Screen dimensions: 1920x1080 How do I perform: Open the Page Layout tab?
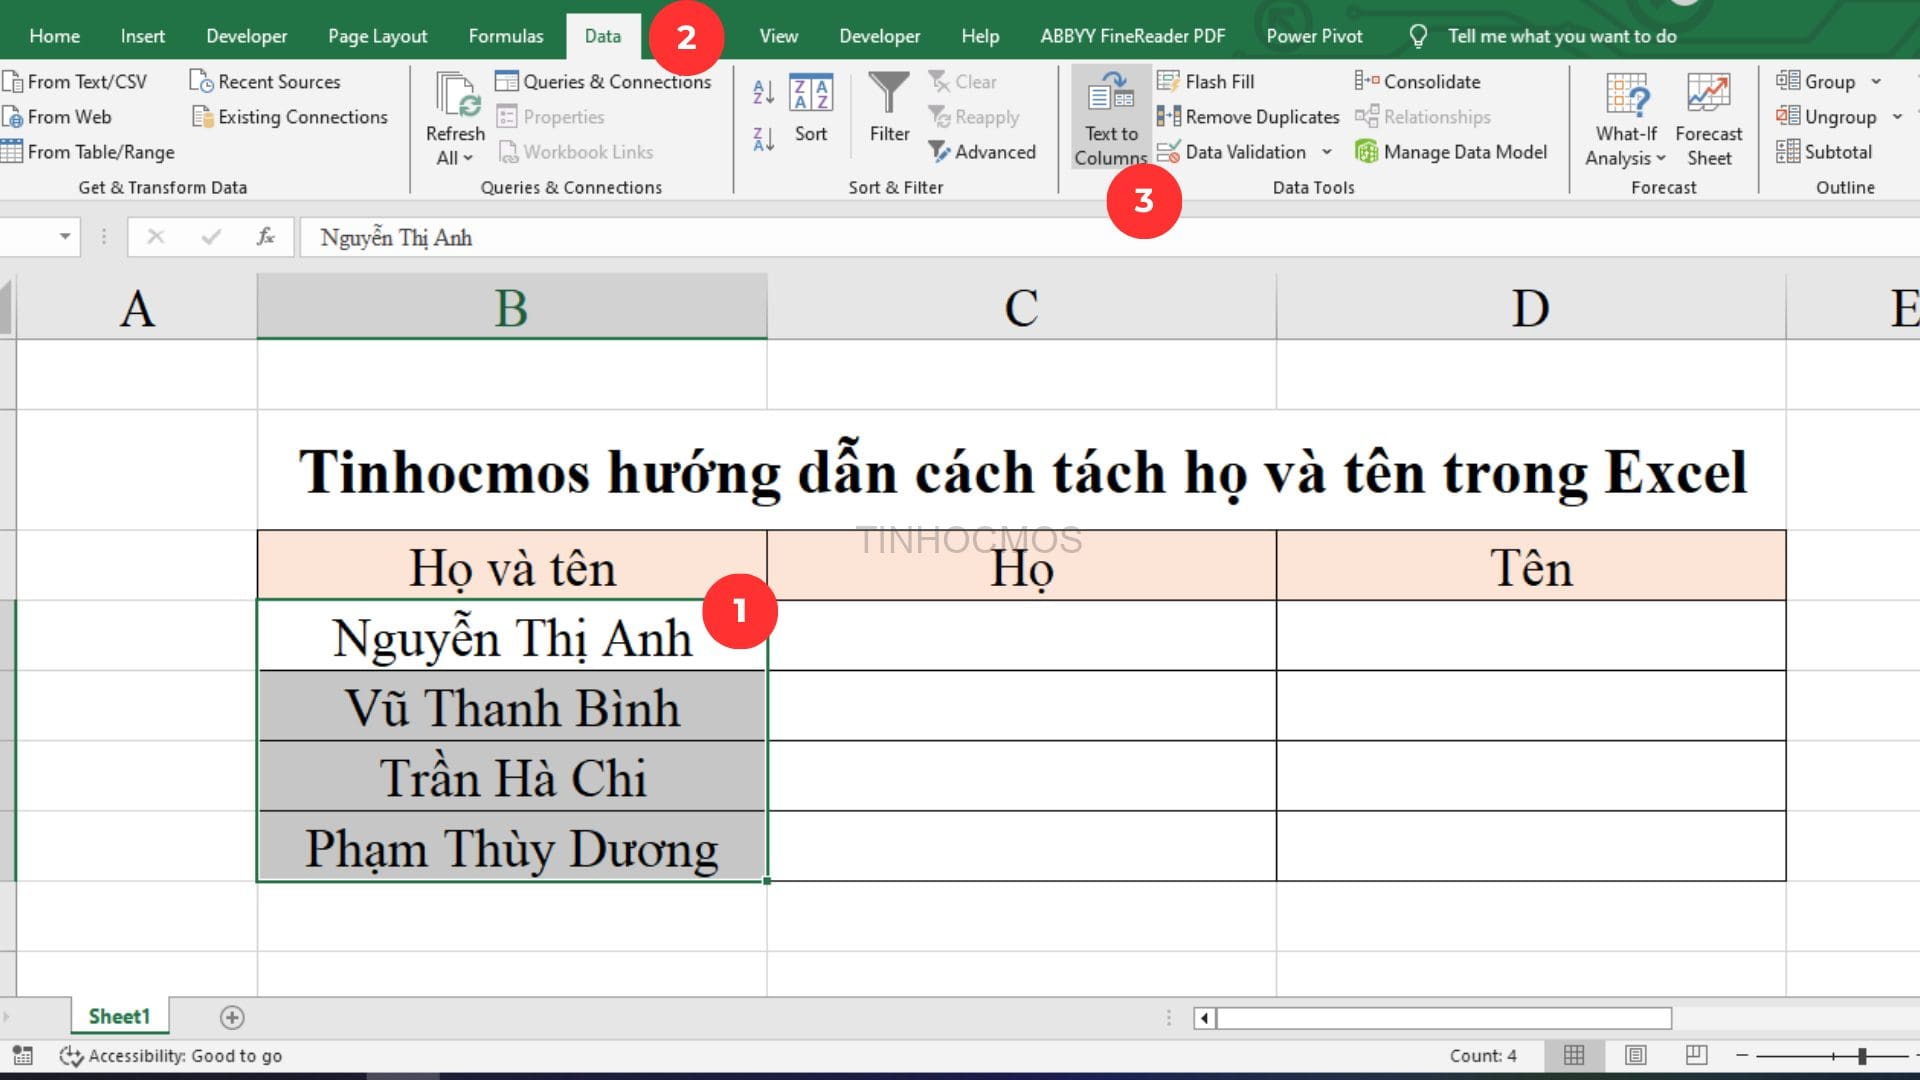tap(378, 36)
